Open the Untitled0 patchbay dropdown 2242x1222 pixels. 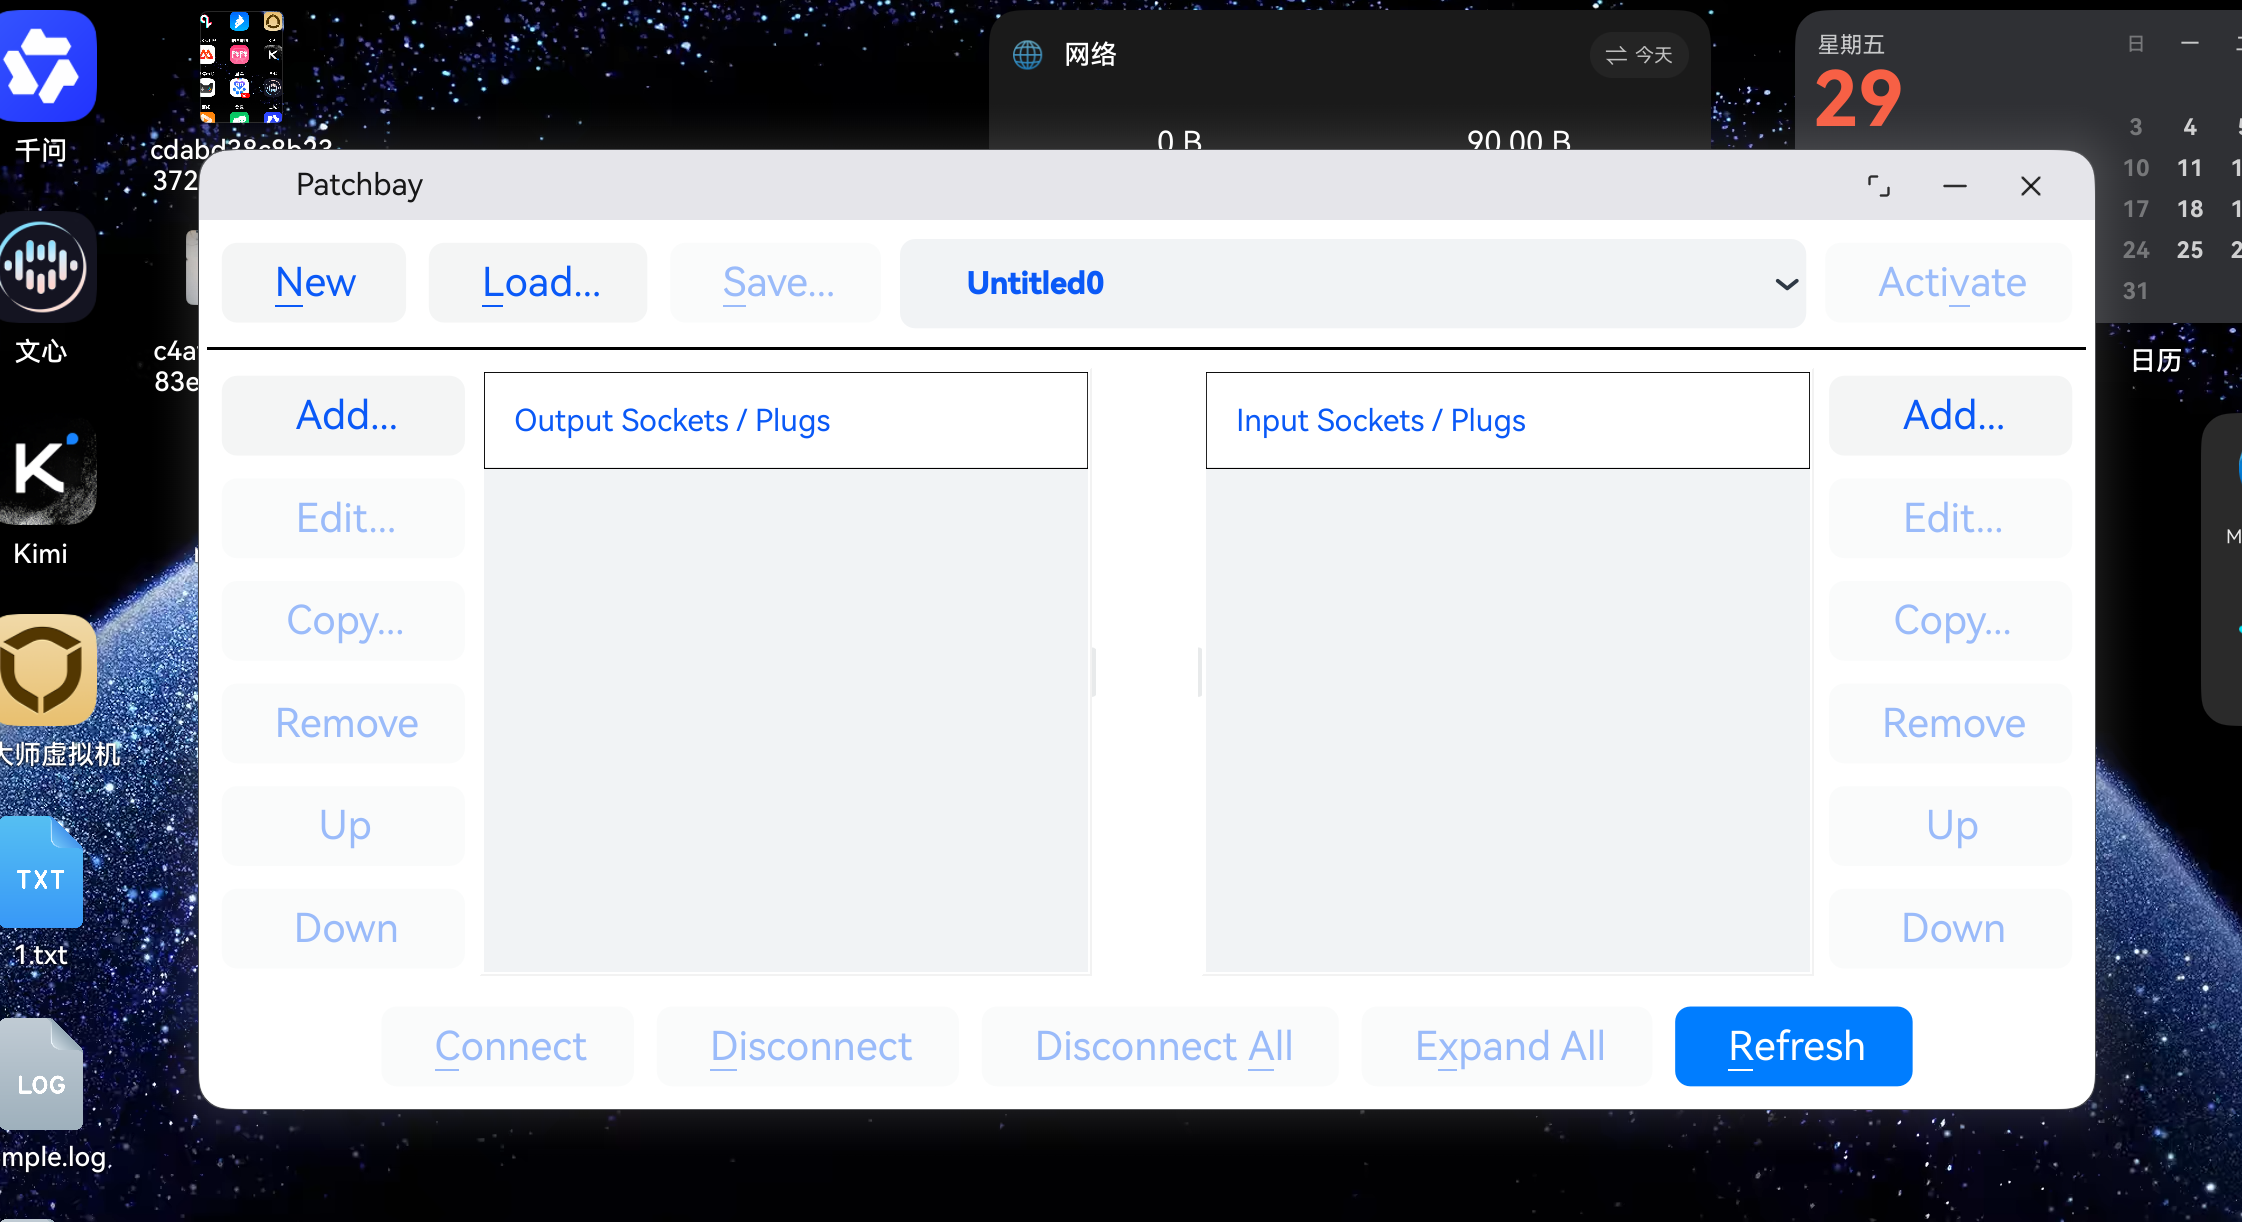(x=1353, y=283)
